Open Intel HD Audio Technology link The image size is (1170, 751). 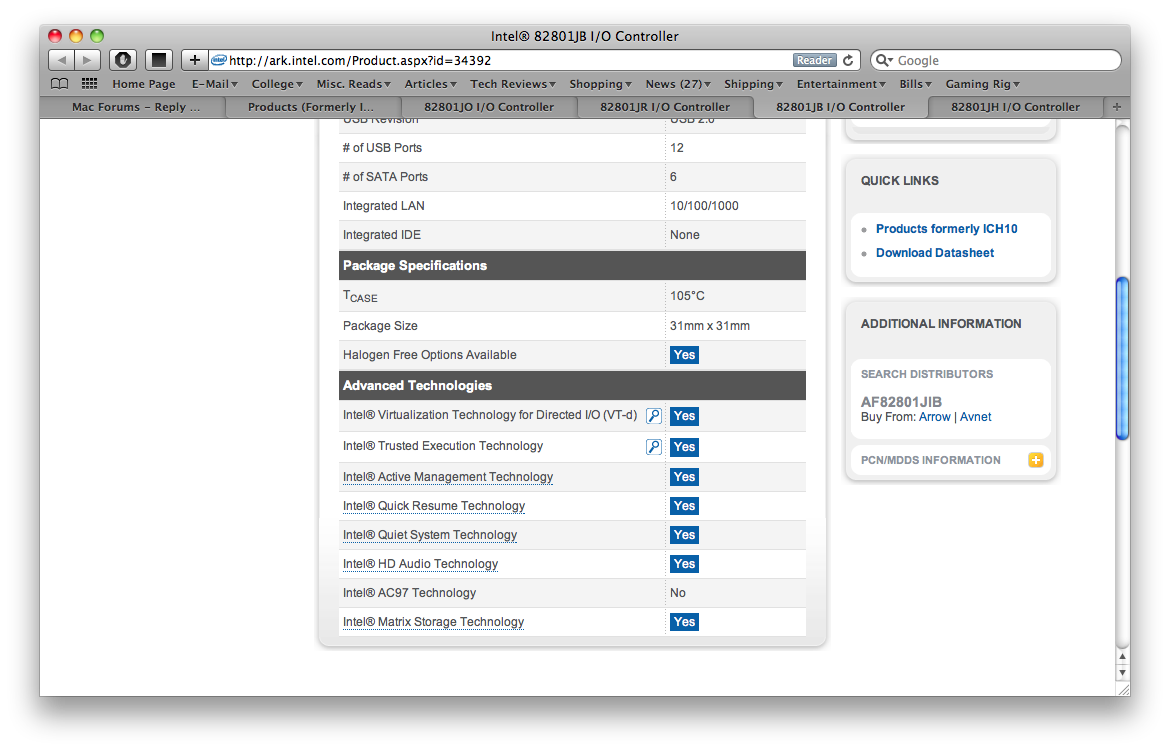[420, 564]
